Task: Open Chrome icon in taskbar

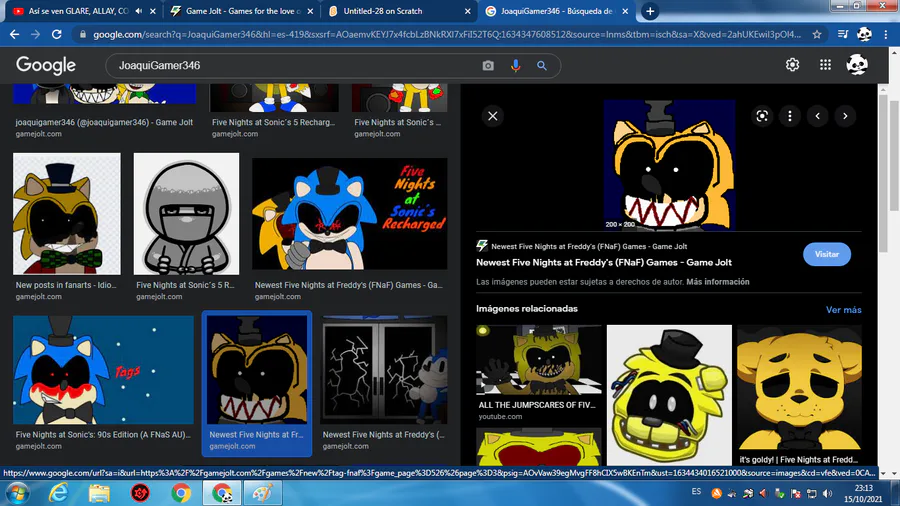Action: tap(180, 493)
